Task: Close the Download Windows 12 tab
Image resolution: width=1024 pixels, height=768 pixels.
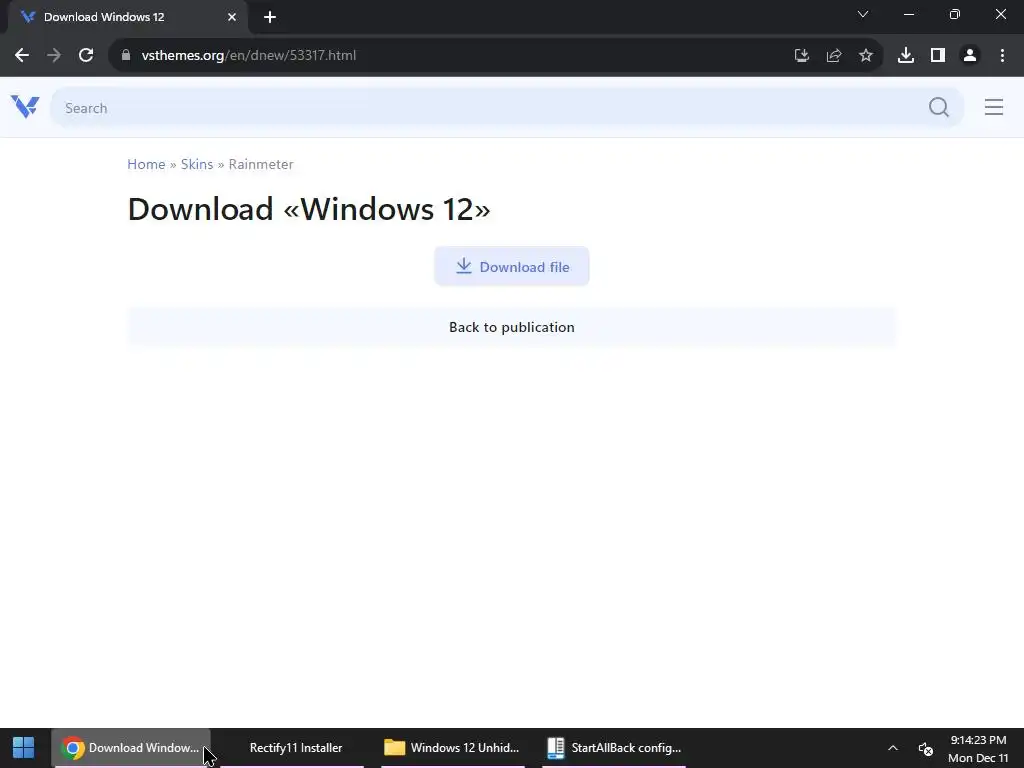Action: point(232,17)
